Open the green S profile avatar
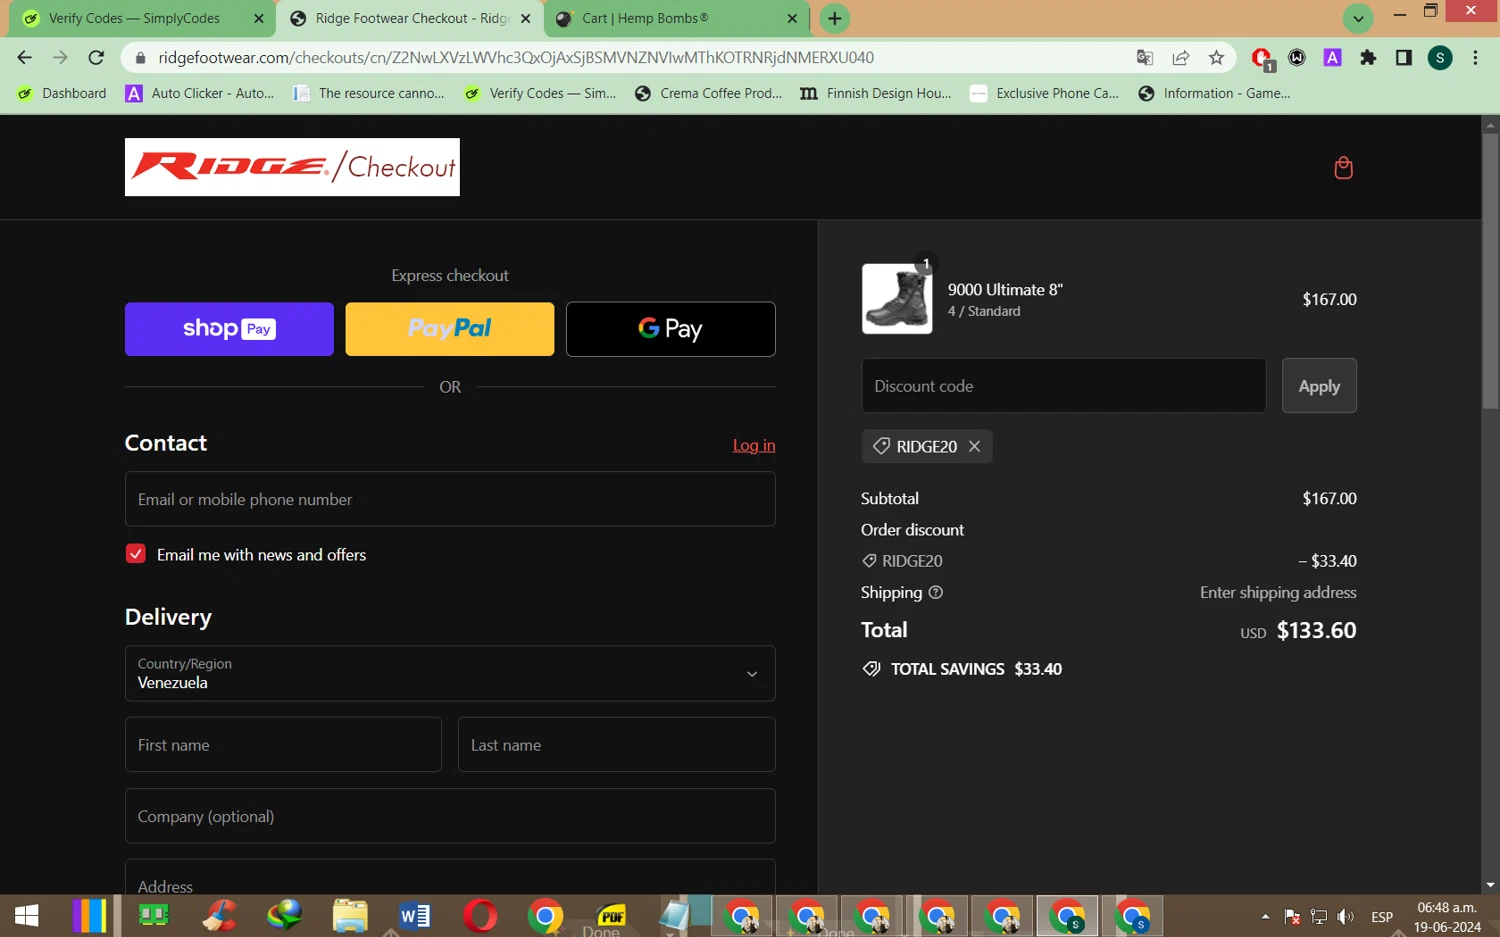Screen dimensions: 1500x937 coord(1440,58)
